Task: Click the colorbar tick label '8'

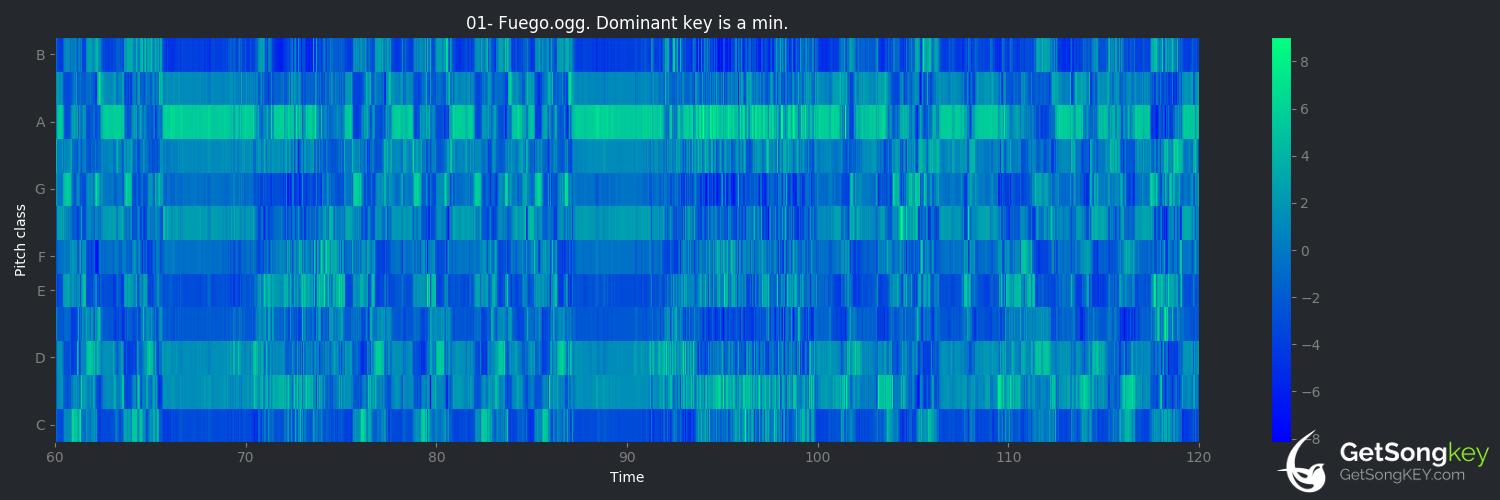Action: point(1304,62)
